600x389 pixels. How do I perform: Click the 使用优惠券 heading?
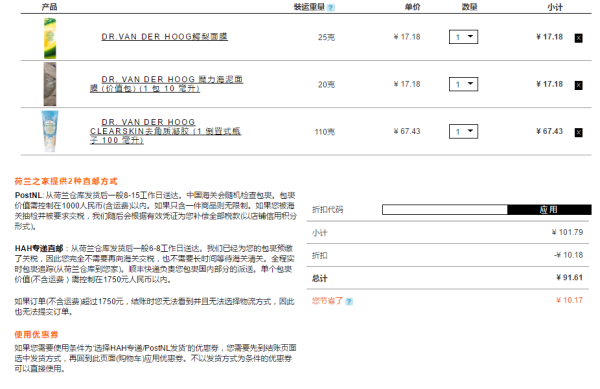point(36,335)
